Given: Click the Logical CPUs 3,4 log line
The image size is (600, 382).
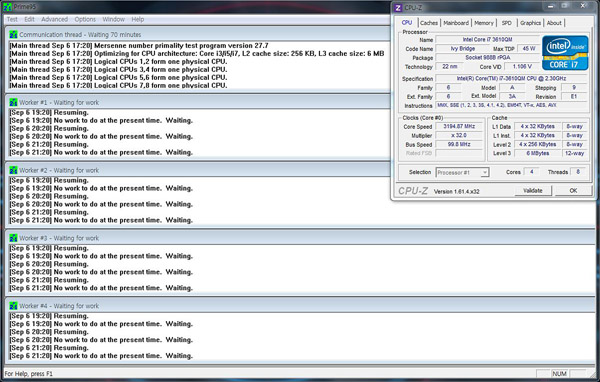Looking at the screenshot, I should pyautogui.click(x=118, y=69).
